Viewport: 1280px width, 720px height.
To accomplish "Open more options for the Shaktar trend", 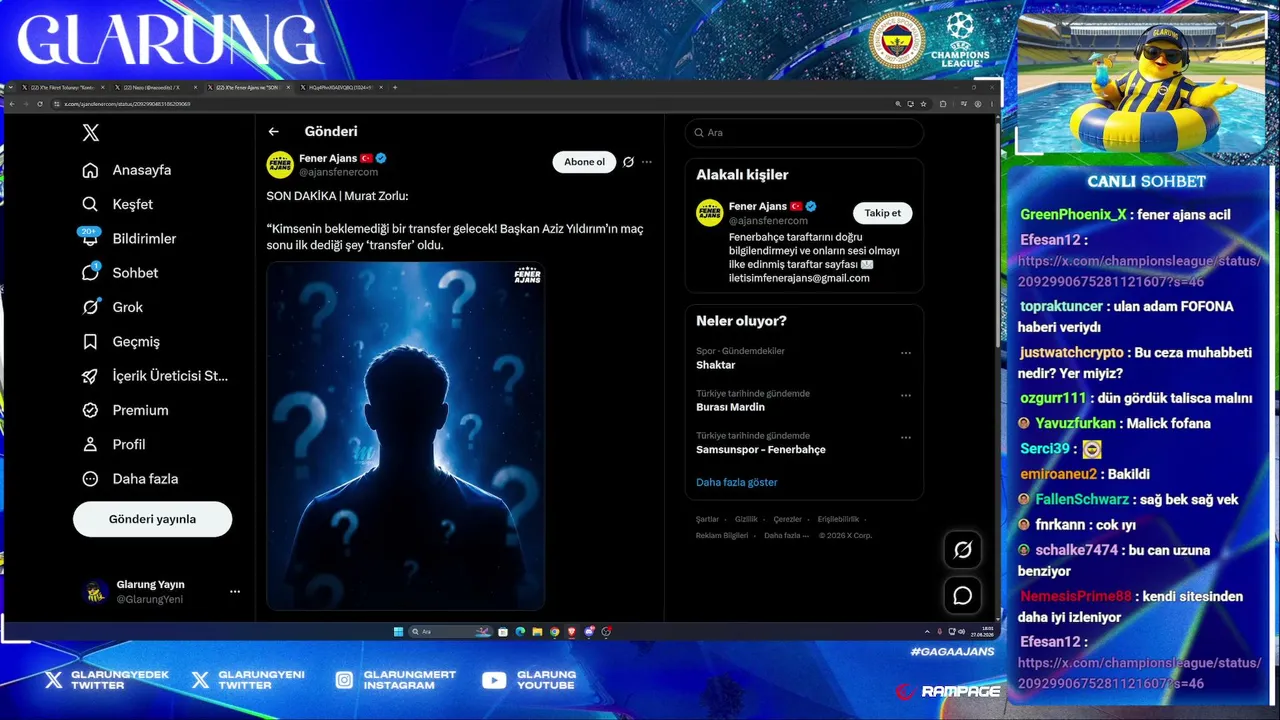I will click(x=906, y=353).
